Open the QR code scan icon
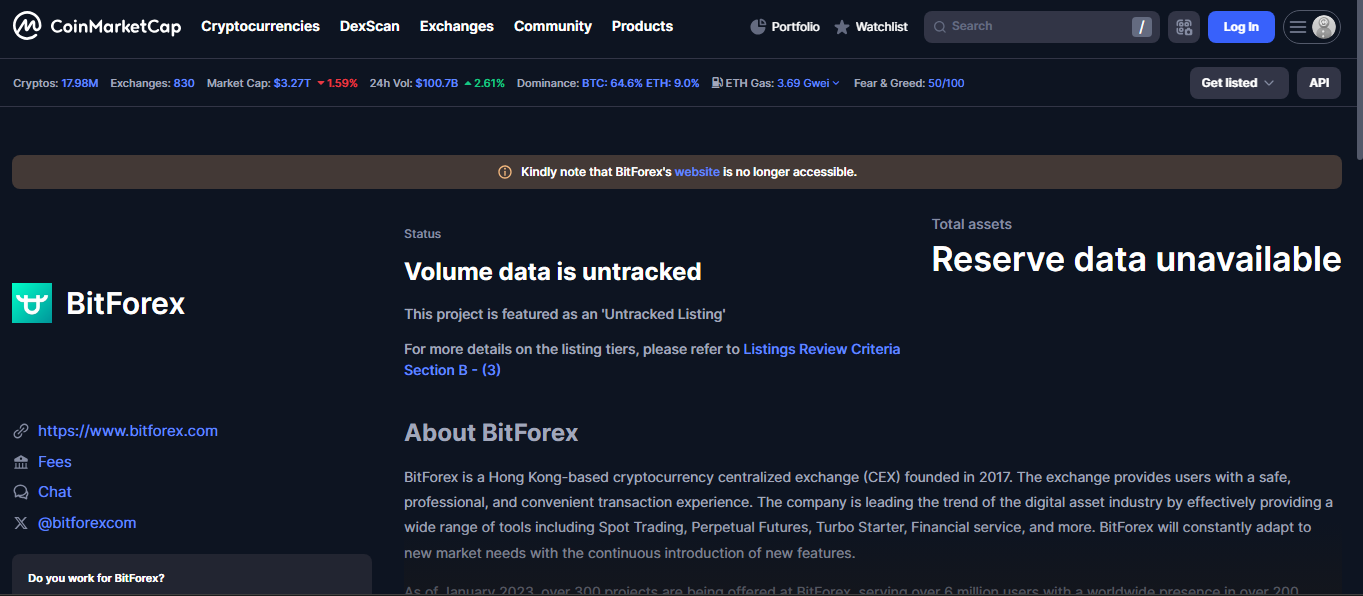1363x596 pixels. pos(1184,27)
